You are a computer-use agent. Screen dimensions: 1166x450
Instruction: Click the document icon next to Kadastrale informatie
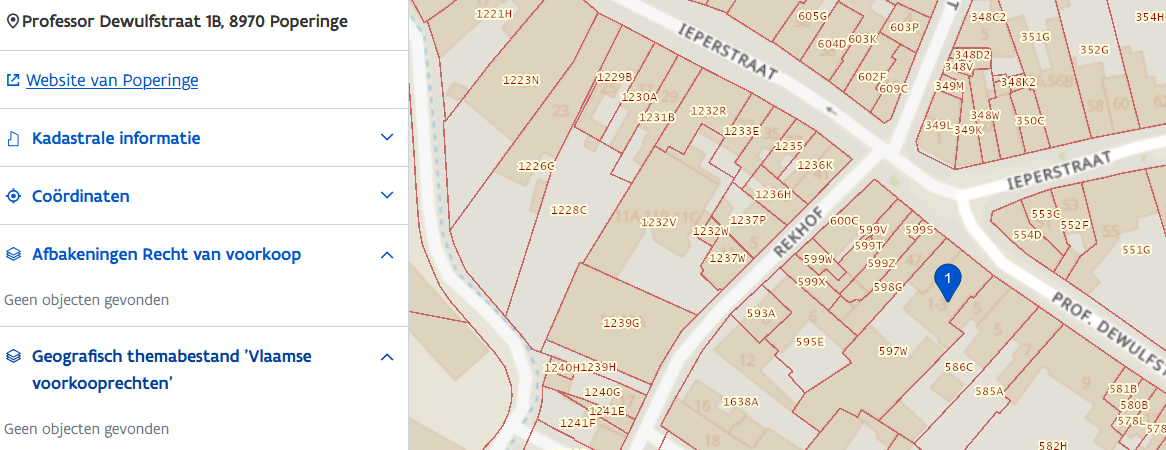click(x=13, y=138)
